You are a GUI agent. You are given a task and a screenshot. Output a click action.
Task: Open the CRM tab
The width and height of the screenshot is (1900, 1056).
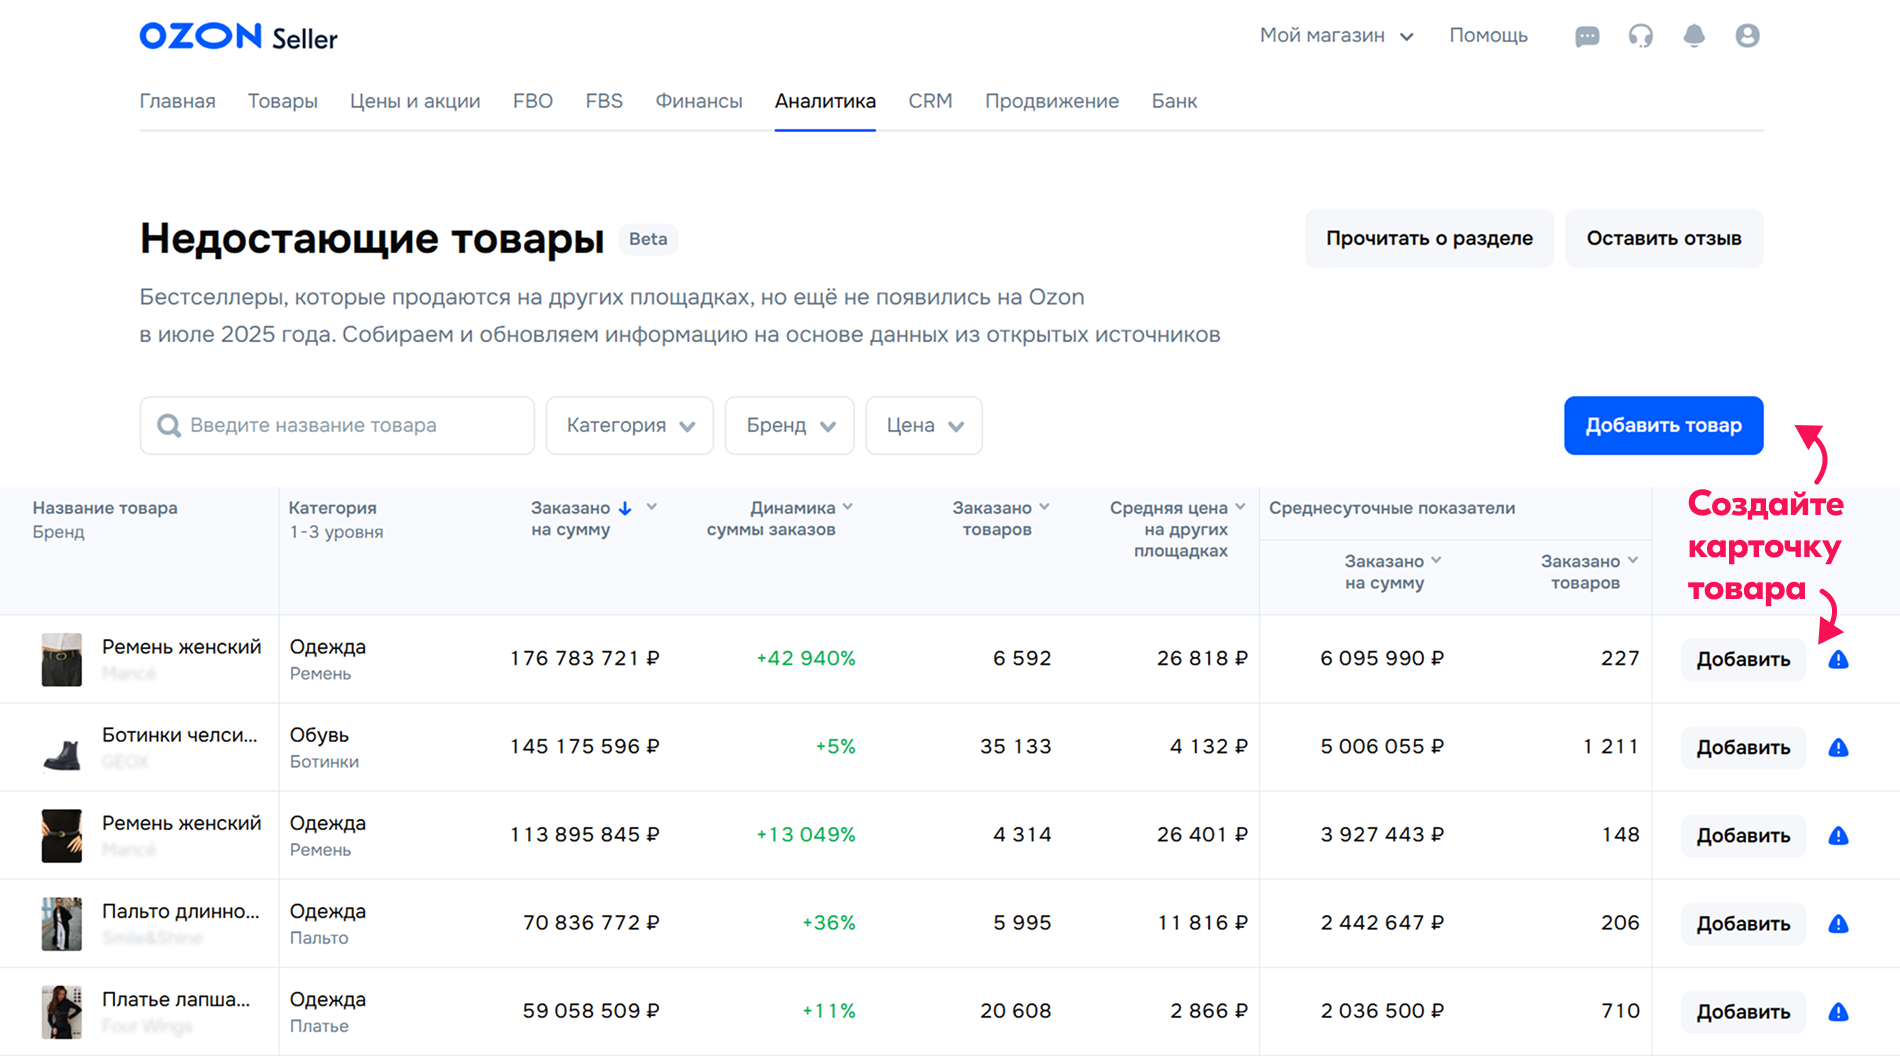930,101
